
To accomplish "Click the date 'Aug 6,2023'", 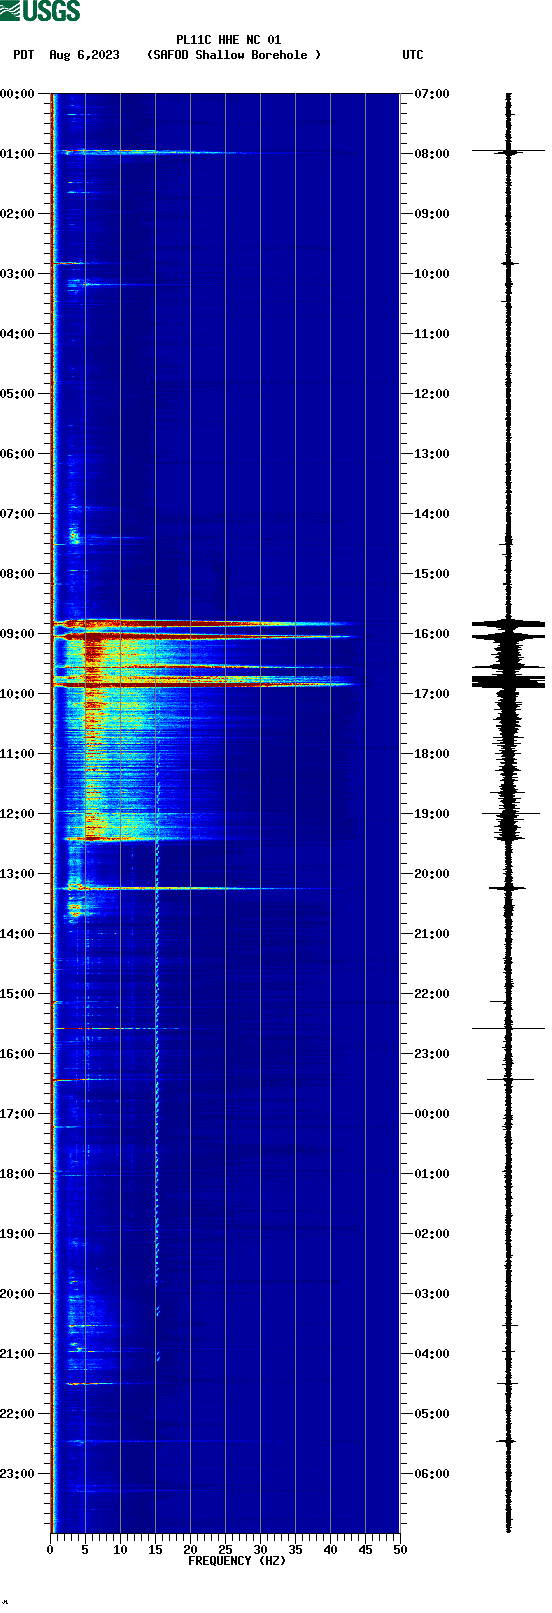I will tap(84, 55).
